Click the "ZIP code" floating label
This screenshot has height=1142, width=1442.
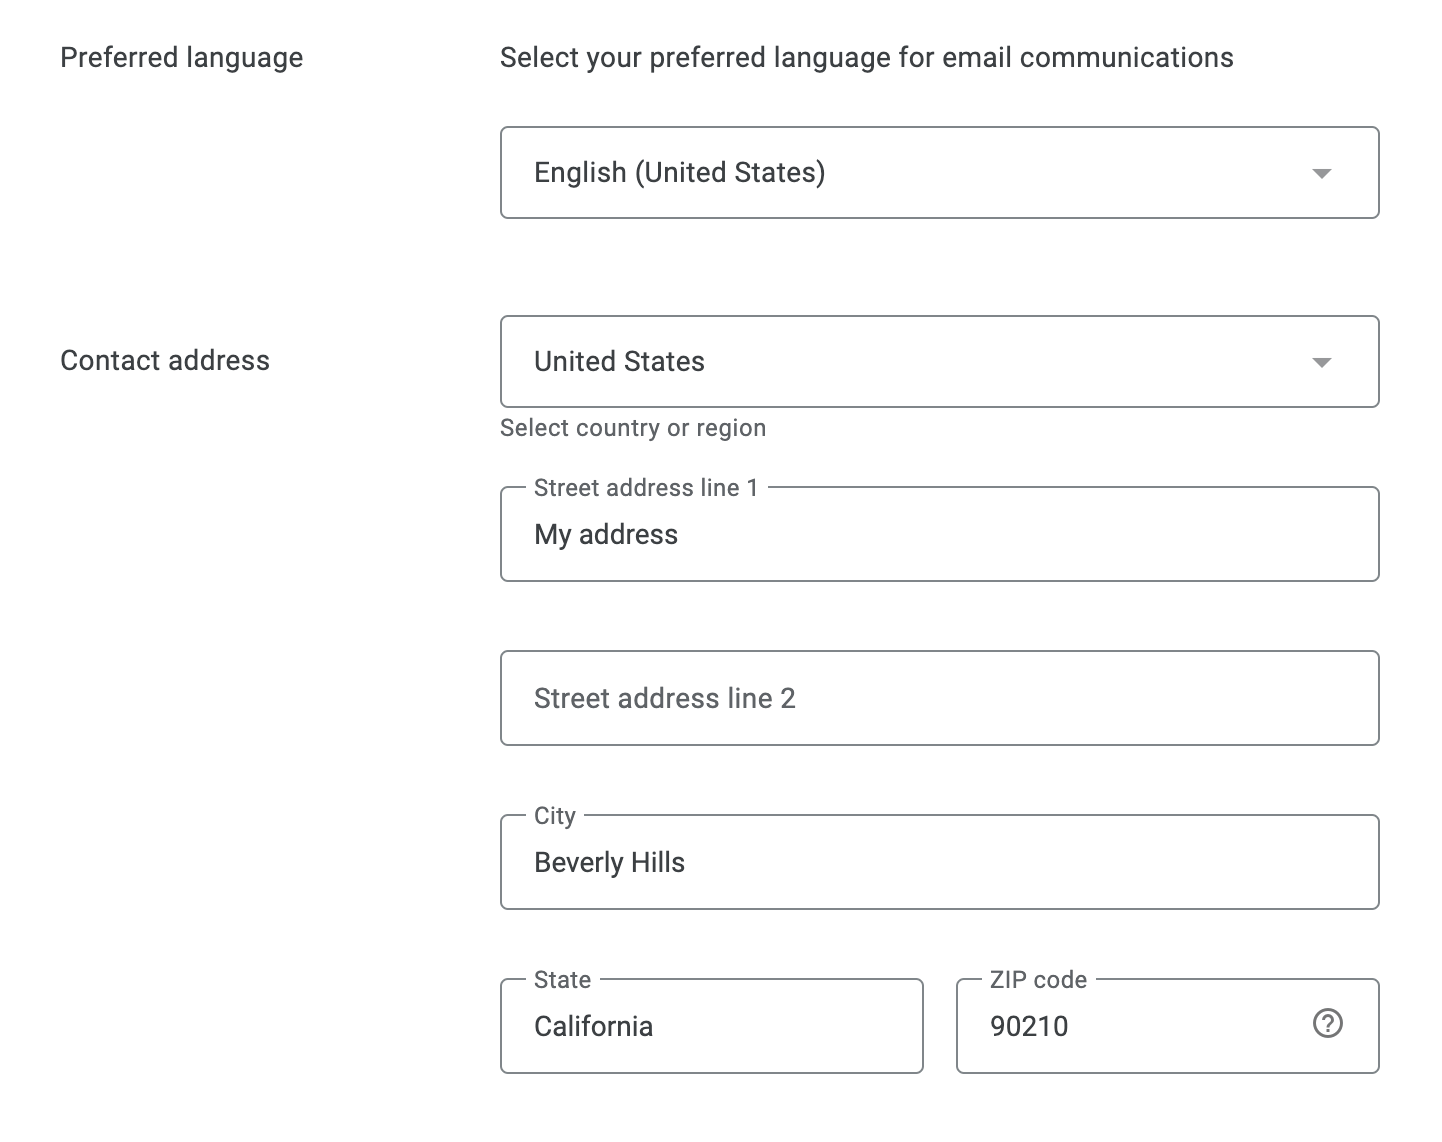pos(1038,980)
